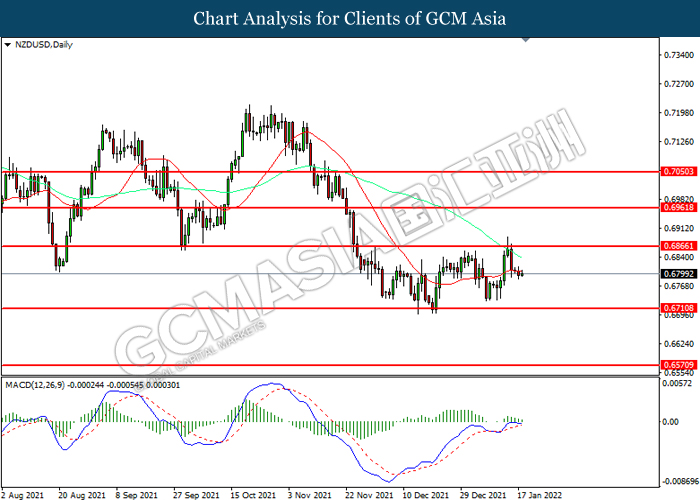Click the current price 0.67992 label

click(679, 274)
